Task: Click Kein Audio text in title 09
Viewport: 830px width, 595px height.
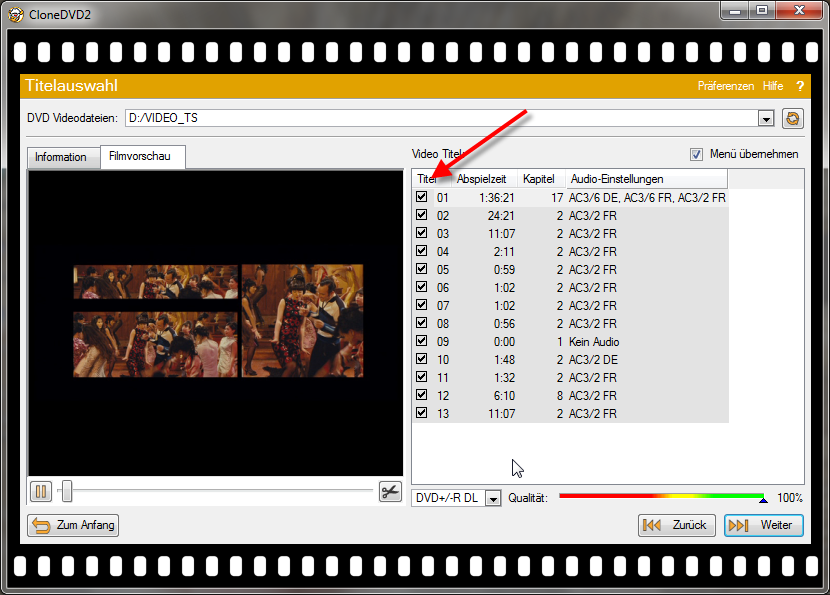Action: (x=594, y=342)
